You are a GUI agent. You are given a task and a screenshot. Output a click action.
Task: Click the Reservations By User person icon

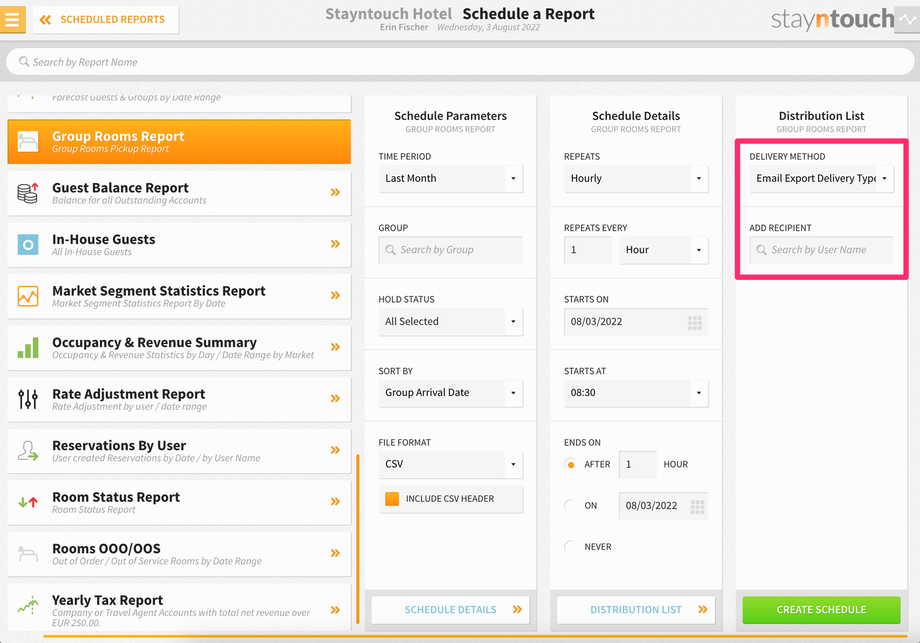tap(28, 451)
